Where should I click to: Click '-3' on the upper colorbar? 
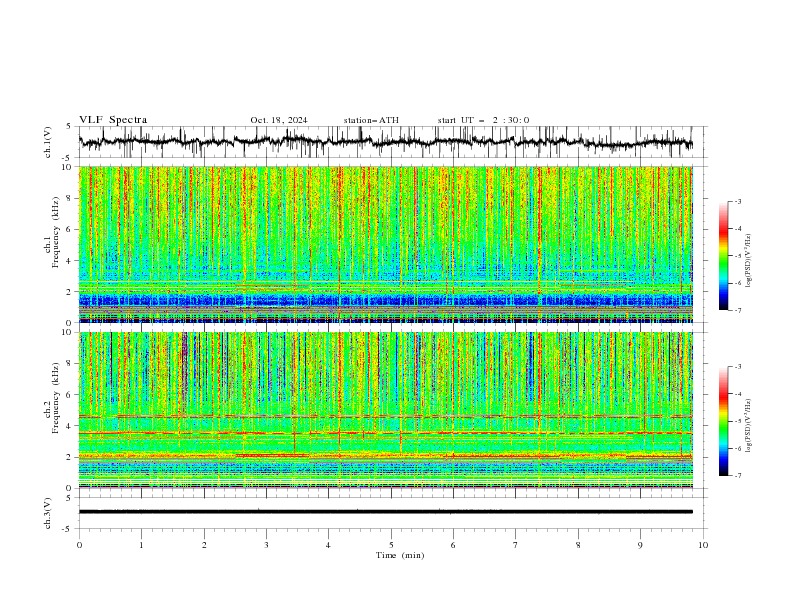pyautogui.click(x=737, y=201)
